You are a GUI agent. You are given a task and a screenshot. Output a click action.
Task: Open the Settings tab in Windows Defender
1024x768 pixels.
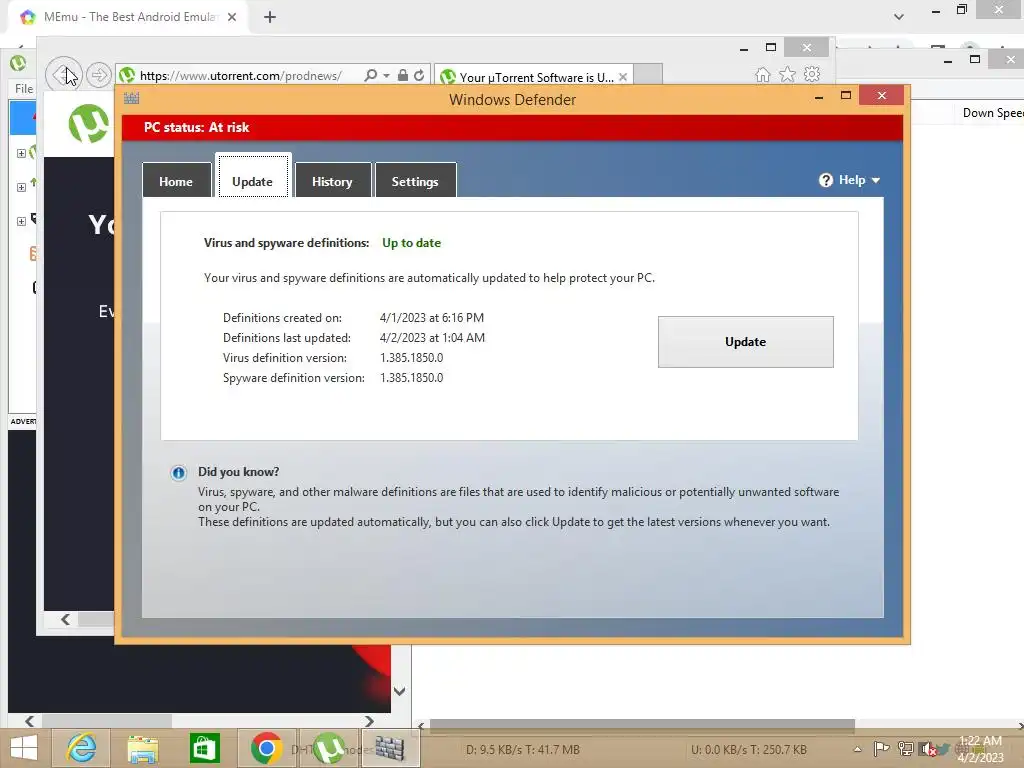pos(415,181)
